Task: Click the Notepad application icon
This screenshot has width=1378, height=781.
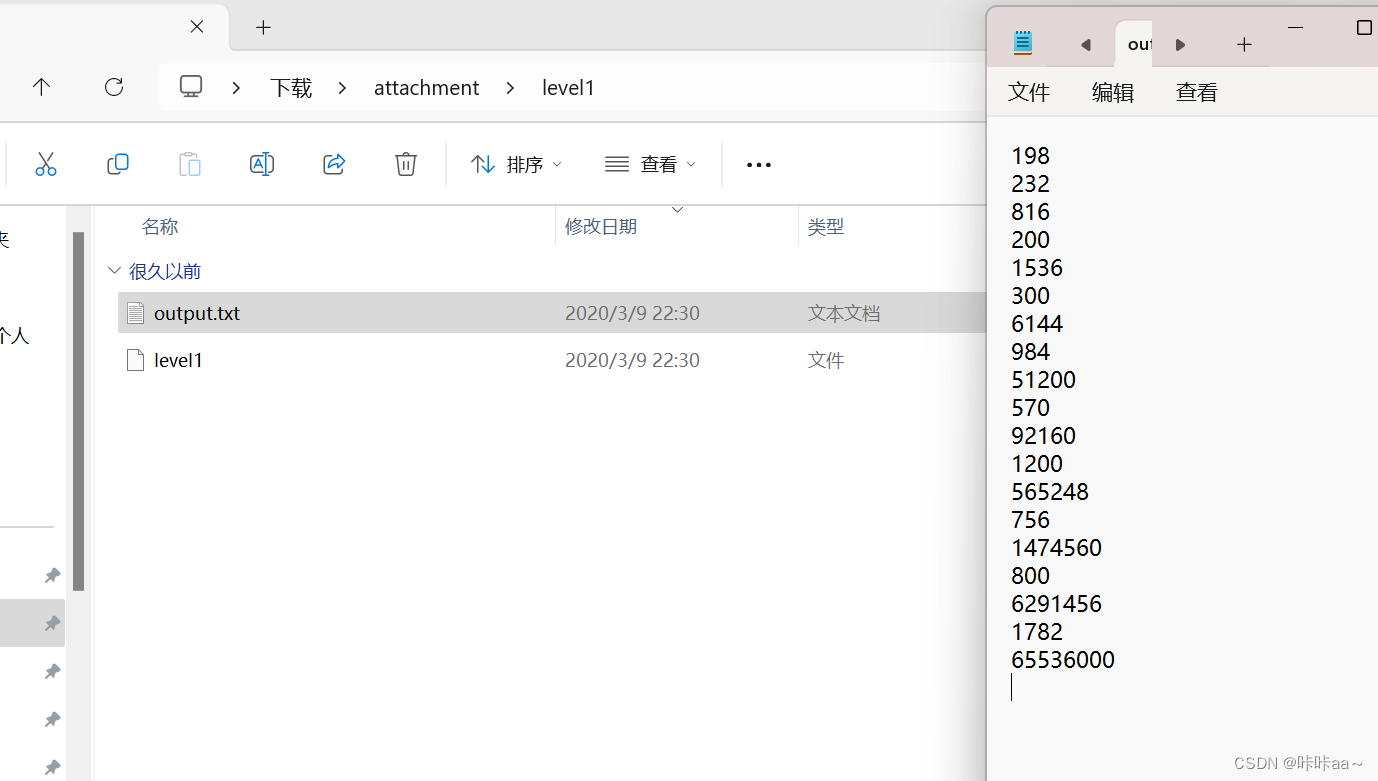Action: (x=1022, y=43)
